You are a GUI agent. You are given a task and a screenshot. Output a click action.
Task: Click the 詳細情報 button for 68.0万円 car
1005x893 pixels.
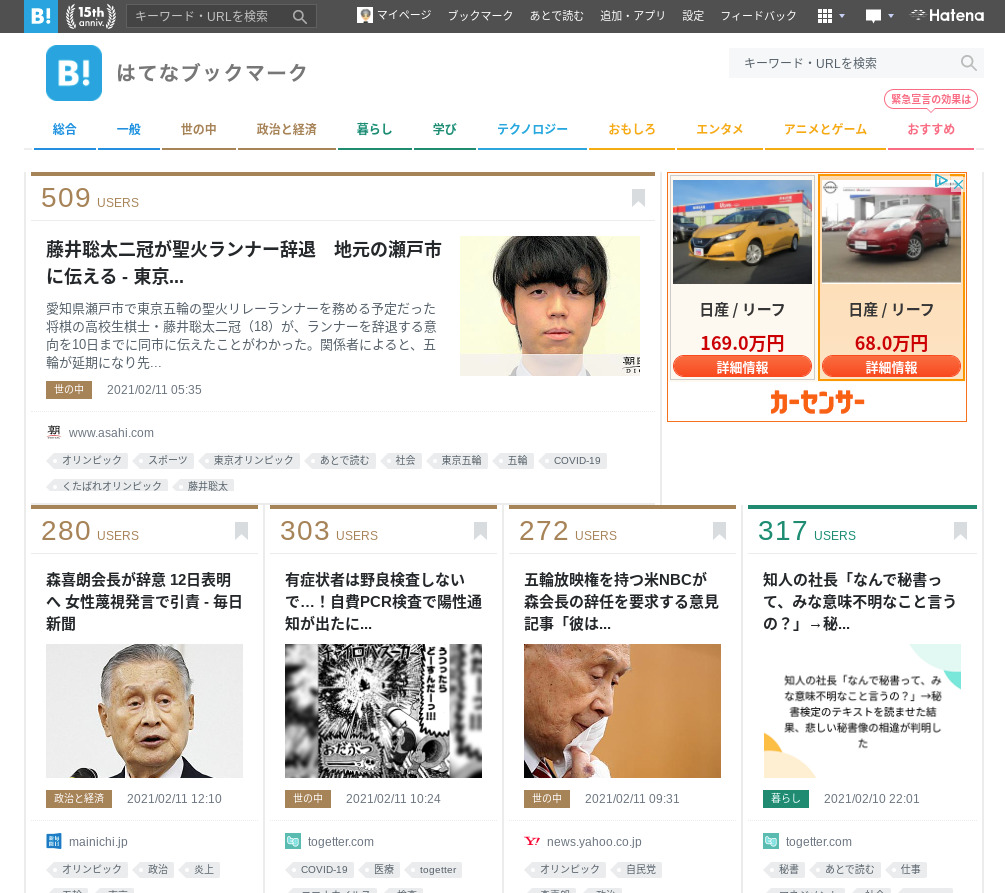[x=892, y=367]
